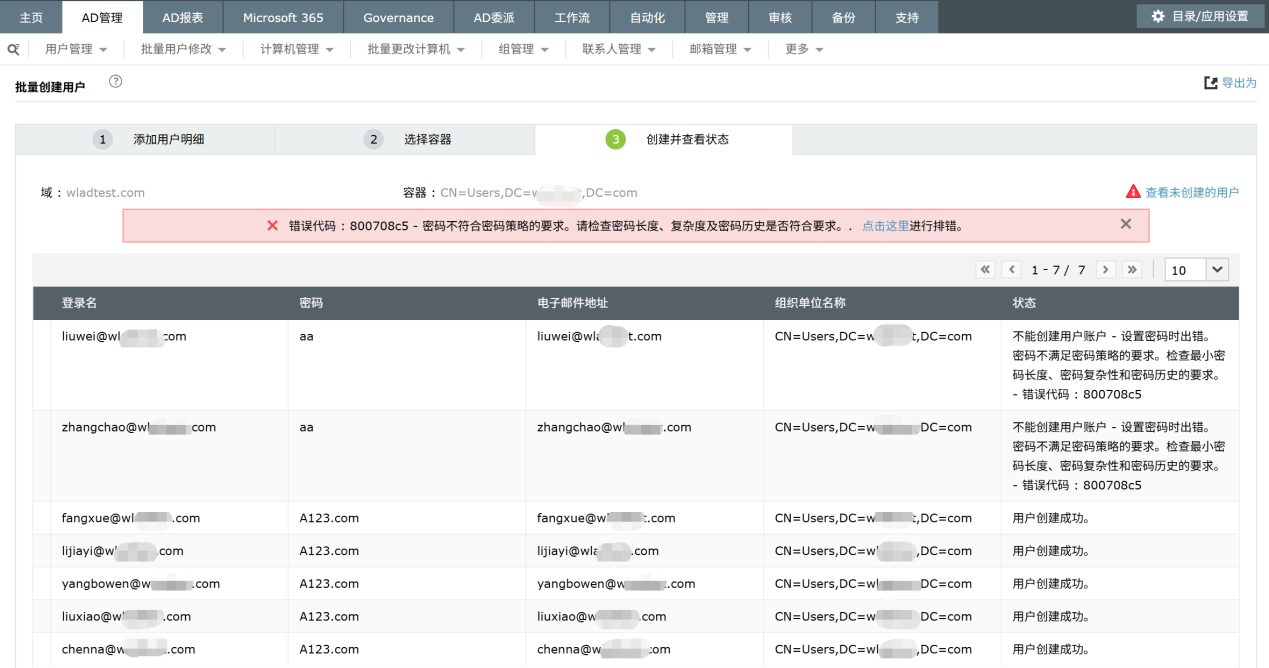Switch to the AD报表 tab
Image resolution: width=1269 pixels, height=668 pixels.
click(182, 17)
